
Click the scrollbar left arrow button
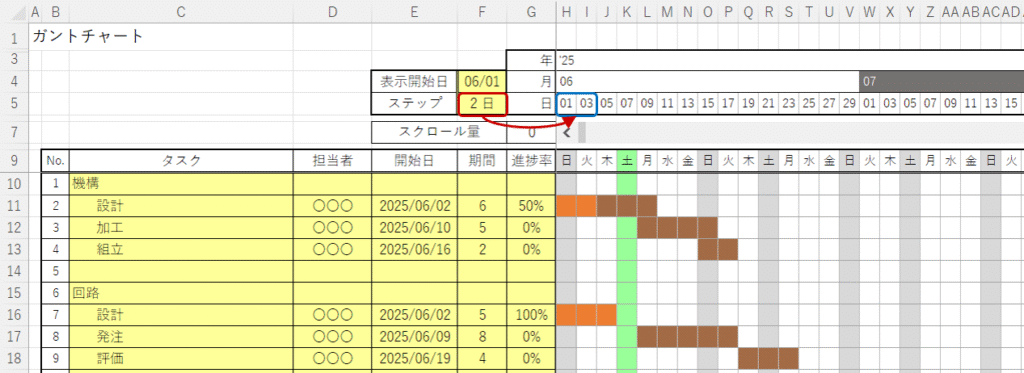566,132
